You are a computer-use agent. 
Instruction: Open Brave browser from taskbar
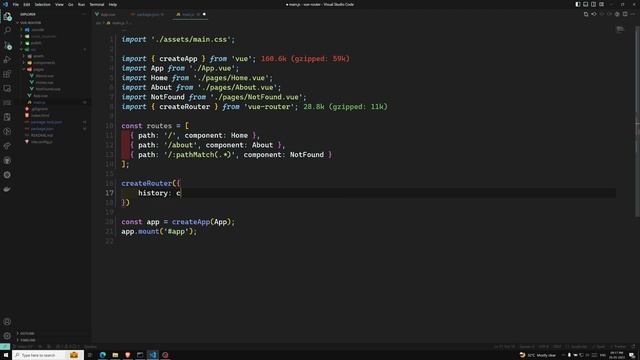(128, 355)
